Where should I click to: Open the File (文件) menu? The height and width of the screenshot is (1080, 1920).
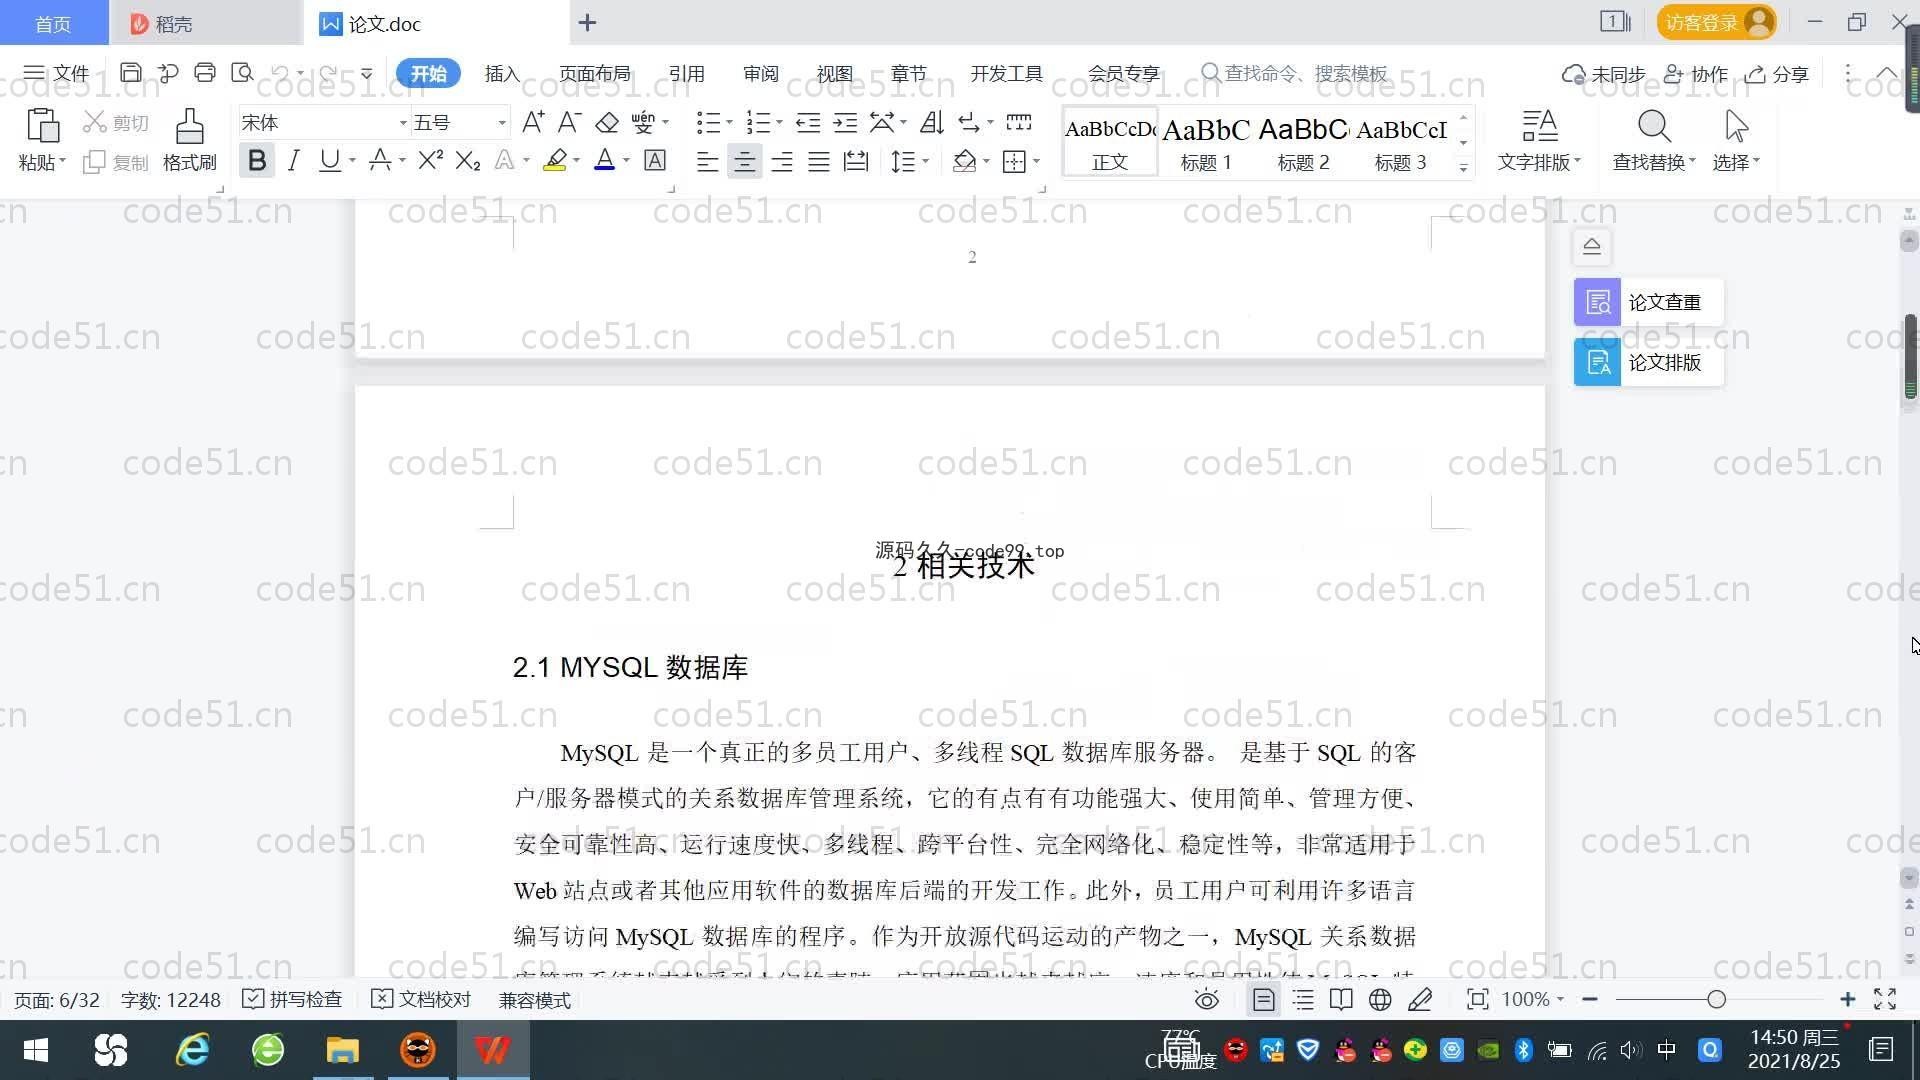click(56, 73)
